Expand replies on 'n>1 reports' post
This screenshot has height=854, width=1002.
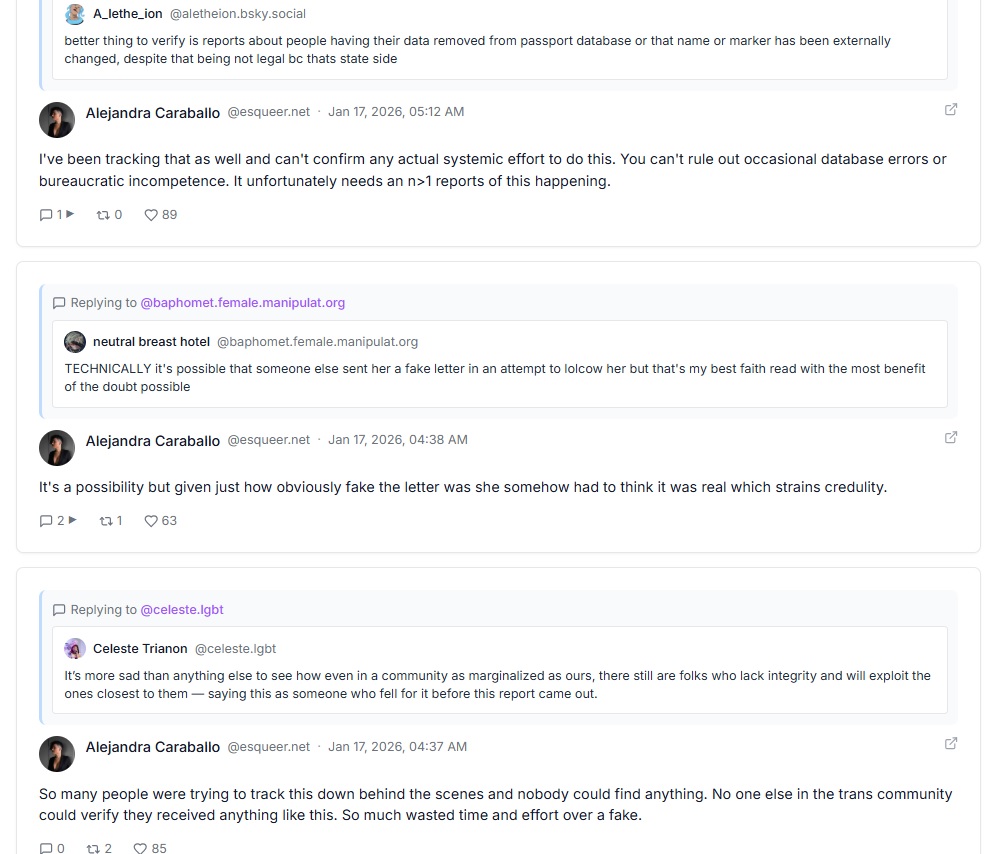[70, 215]
